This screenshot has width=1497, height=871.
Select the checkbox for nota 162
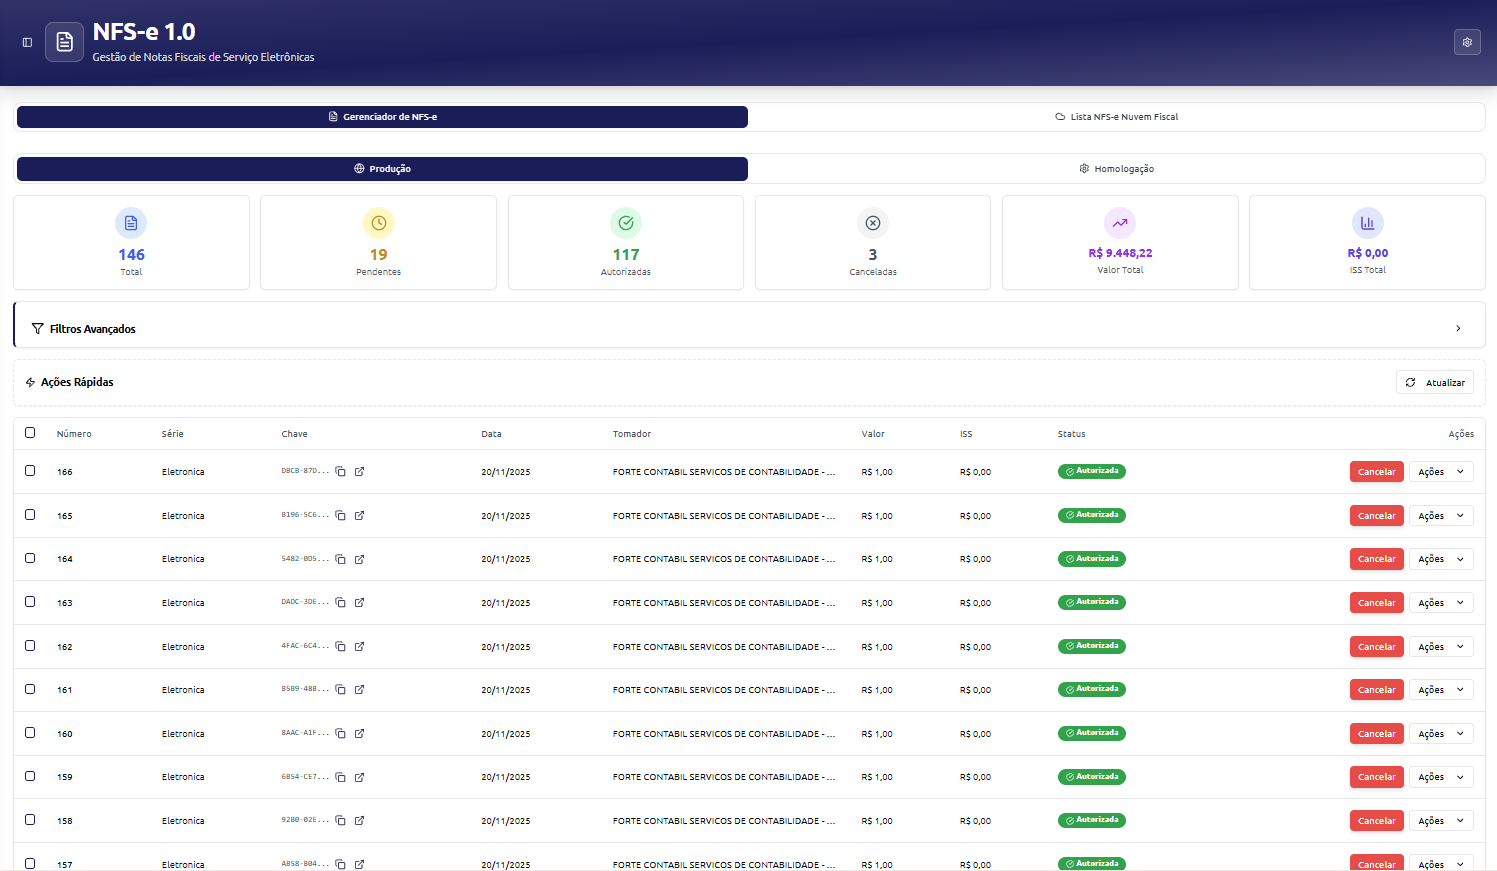coord(30,646)
